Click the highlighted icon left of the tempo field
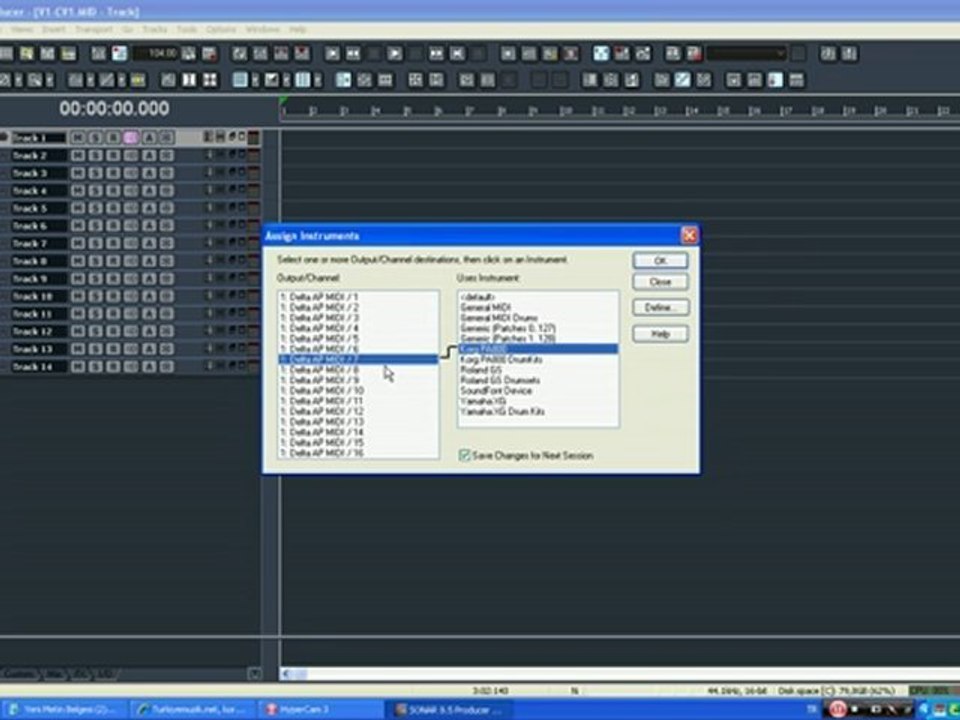 [x=119, y=54]
